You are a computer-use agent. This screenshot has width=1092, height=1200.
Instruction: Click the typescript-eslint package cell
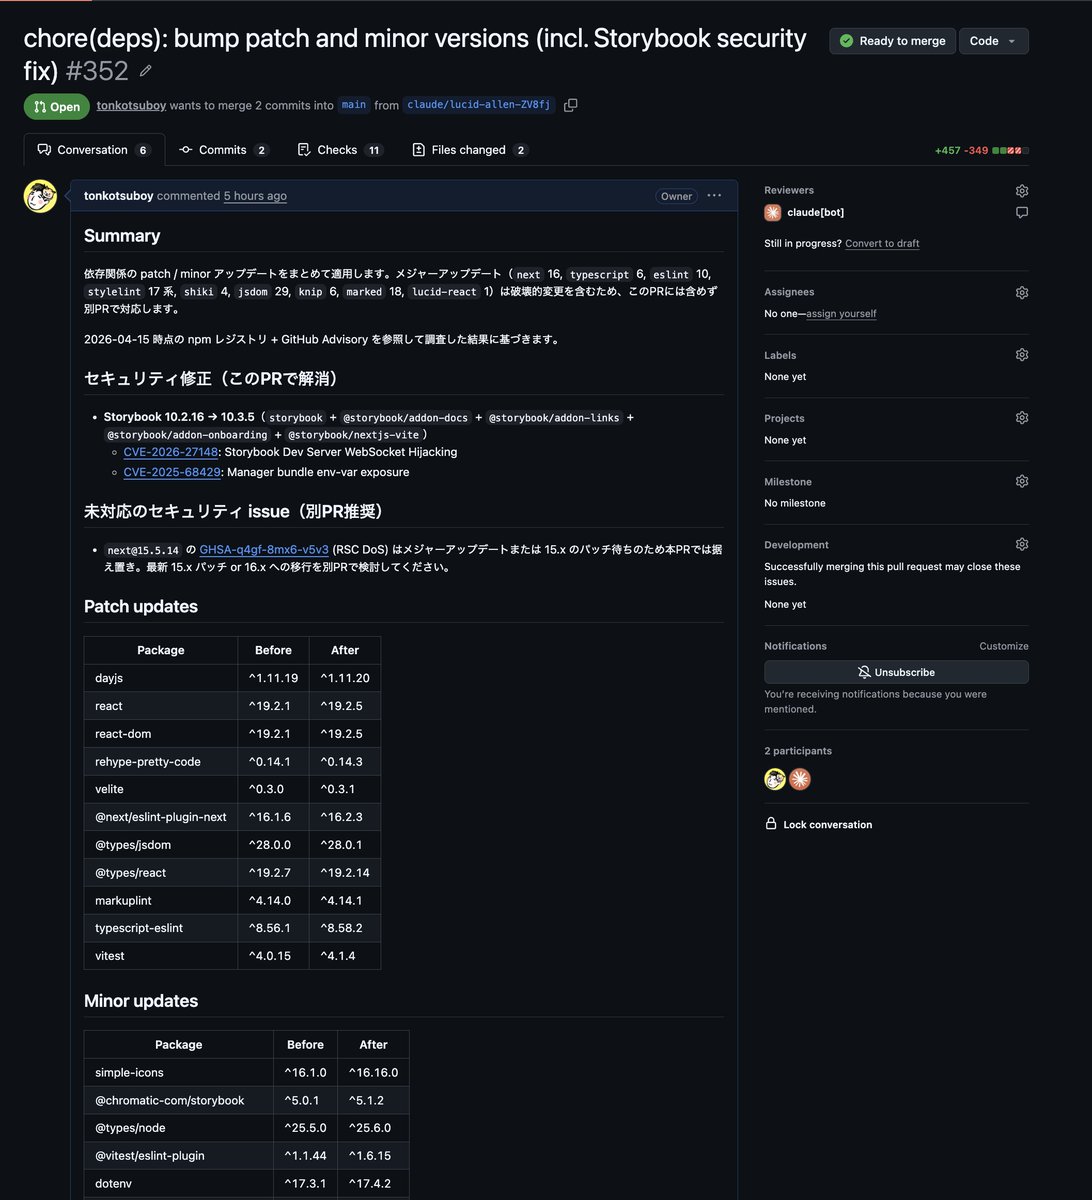(x=161, y=928)
